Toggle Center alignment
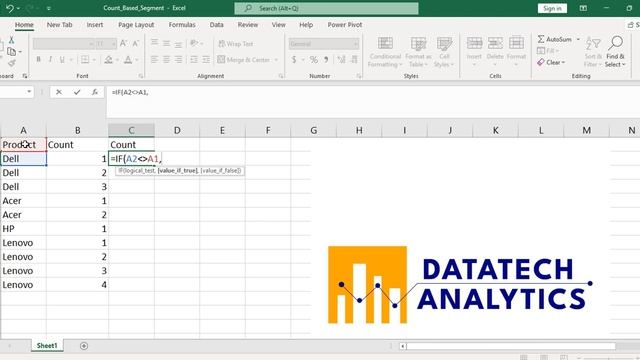This screenshot has width=640, height=360. coord(167,60)
